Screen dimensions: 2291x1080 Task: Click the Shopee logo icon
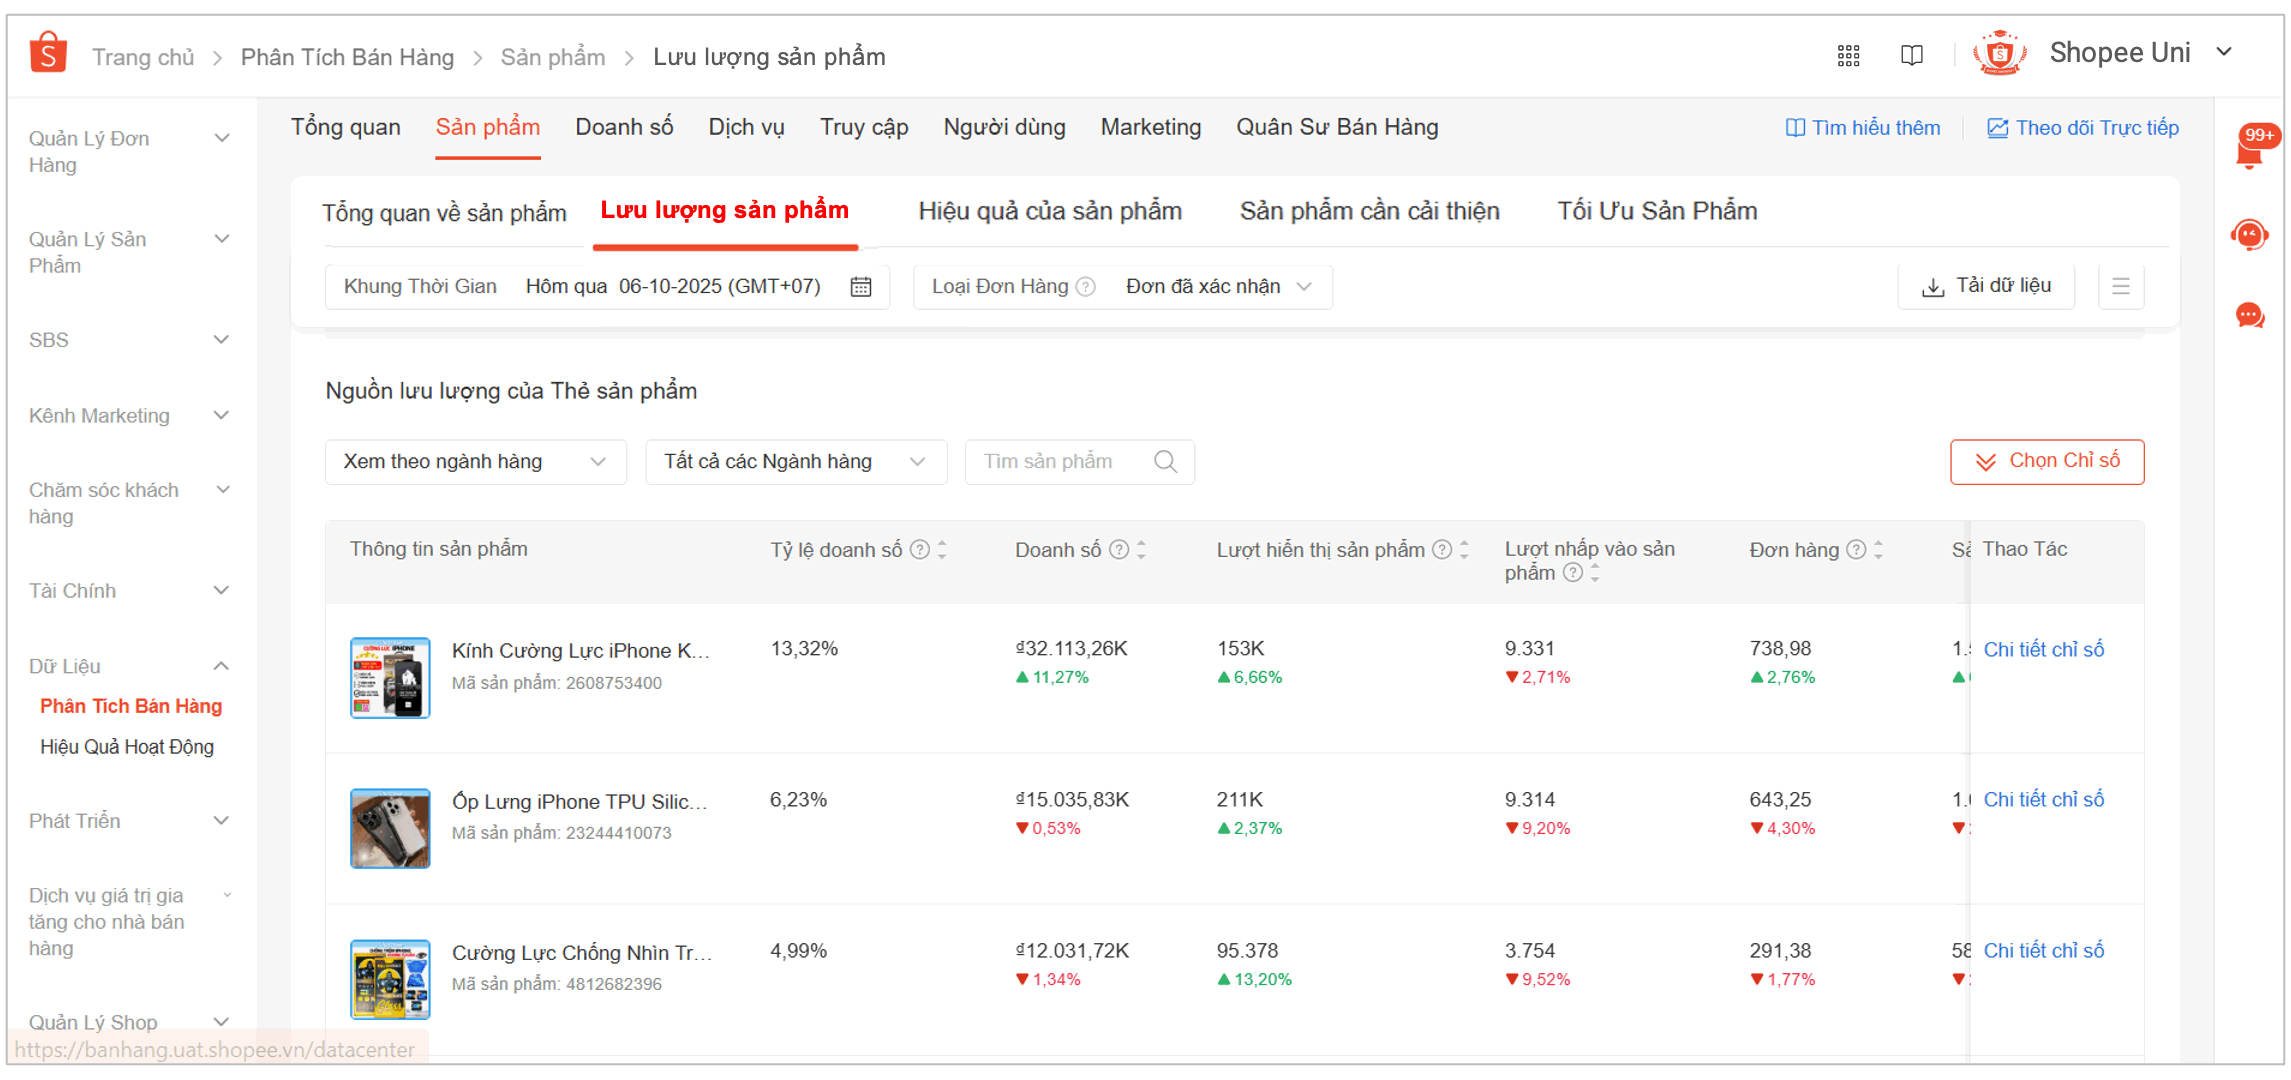pyautogui.click(x=48, y=53)
